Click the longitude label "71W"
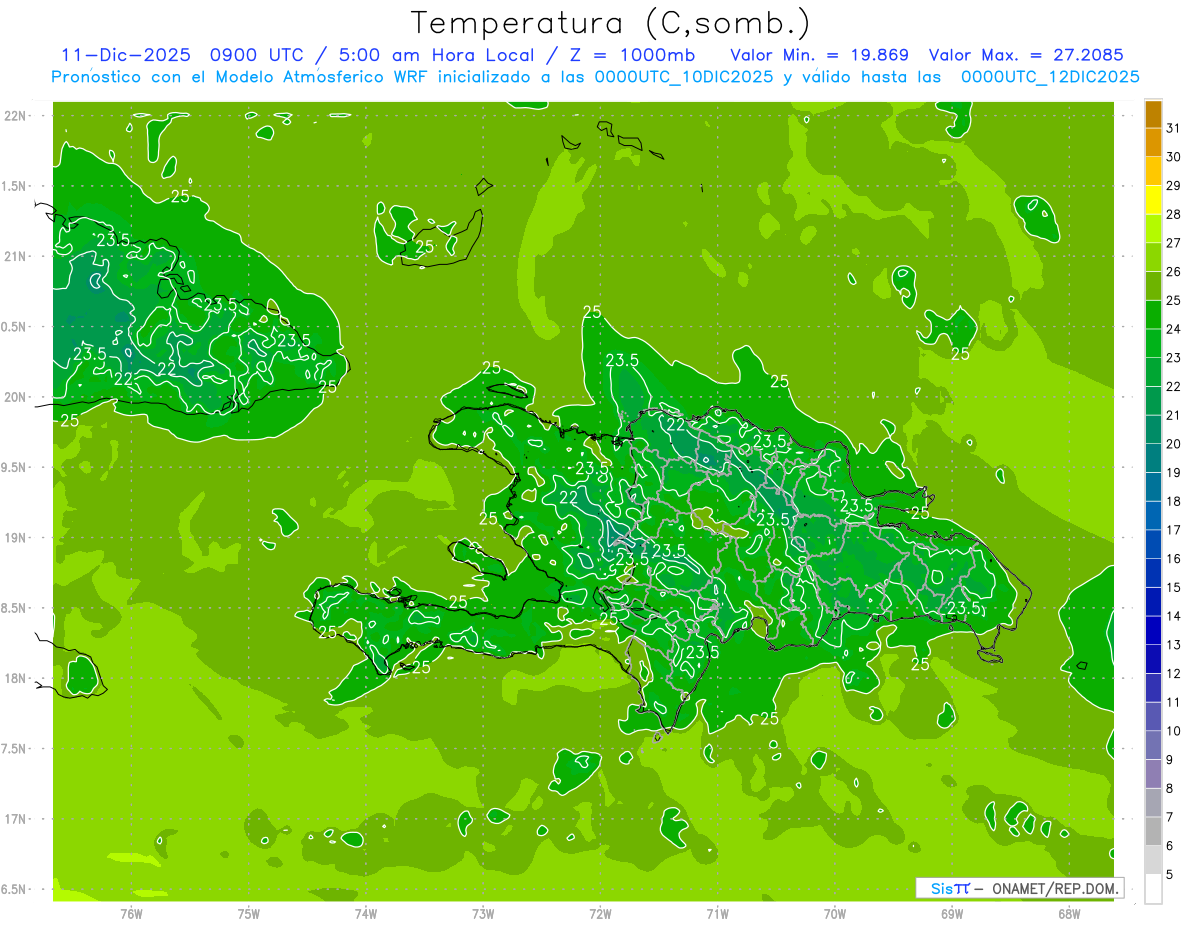The height and width of the screenshot is (927, 1200). (x=717, y=914)
